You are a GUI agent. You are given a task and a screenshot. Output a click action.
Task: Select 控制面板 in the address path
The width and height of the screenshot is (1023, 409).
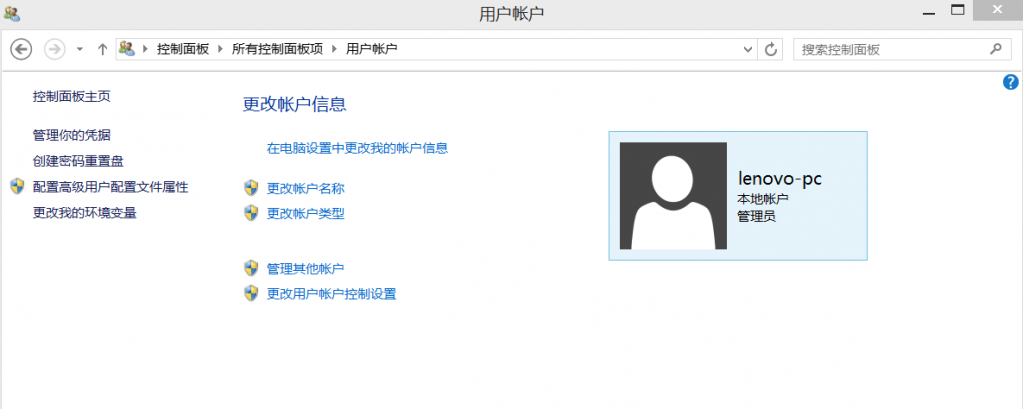point(183,49)
